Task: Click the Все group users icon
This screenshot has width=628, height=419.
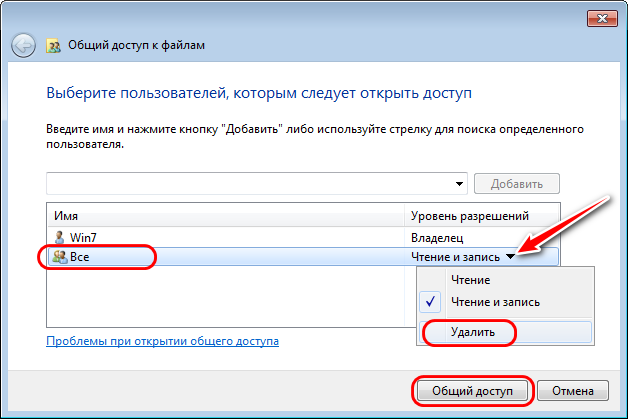Action: 60,257
